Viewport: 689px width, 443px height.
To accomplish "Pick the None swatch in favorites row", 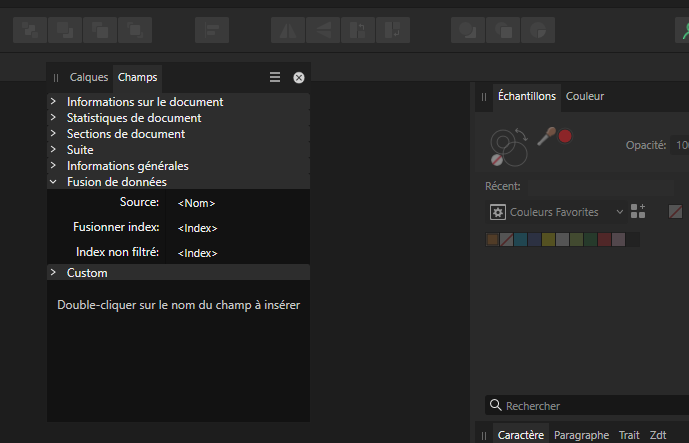I will tap(507, 240).
